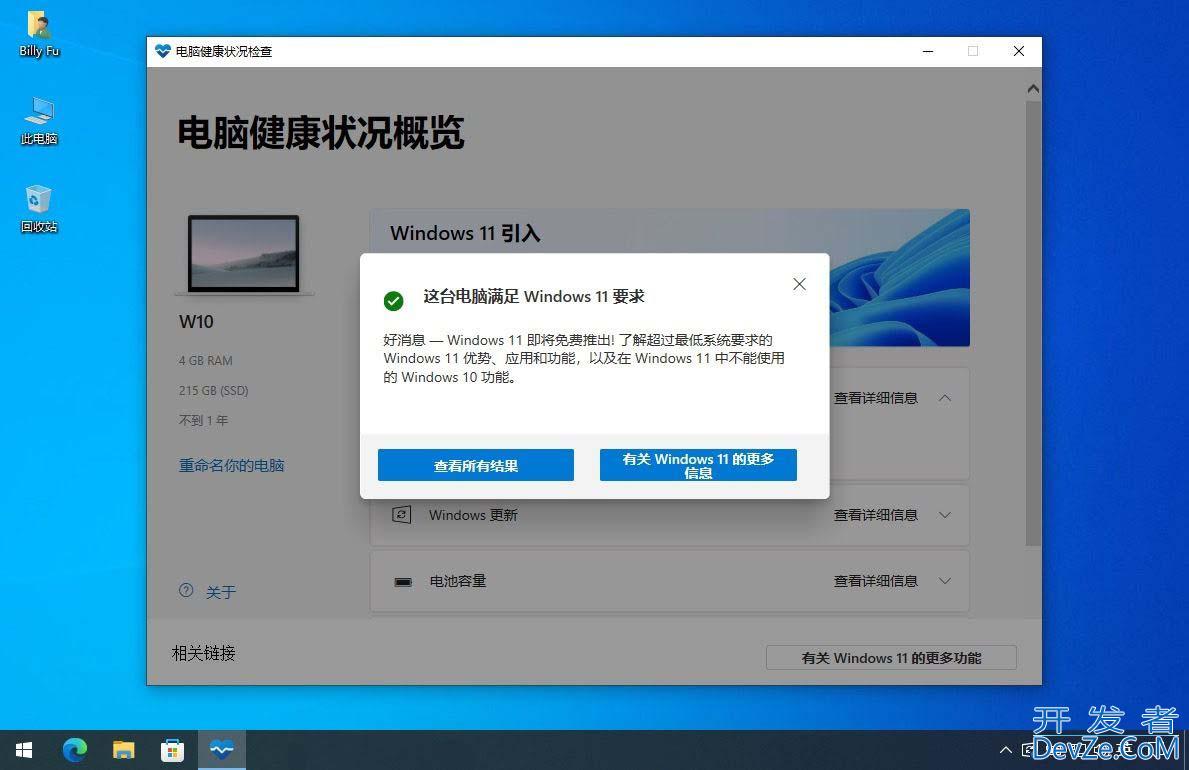Image resolution: width=1189 pixels, height=770 pixels.
Task: Click the vertical scrollbar thumb
Action: pyautogui.click(x=1033, y=322)
